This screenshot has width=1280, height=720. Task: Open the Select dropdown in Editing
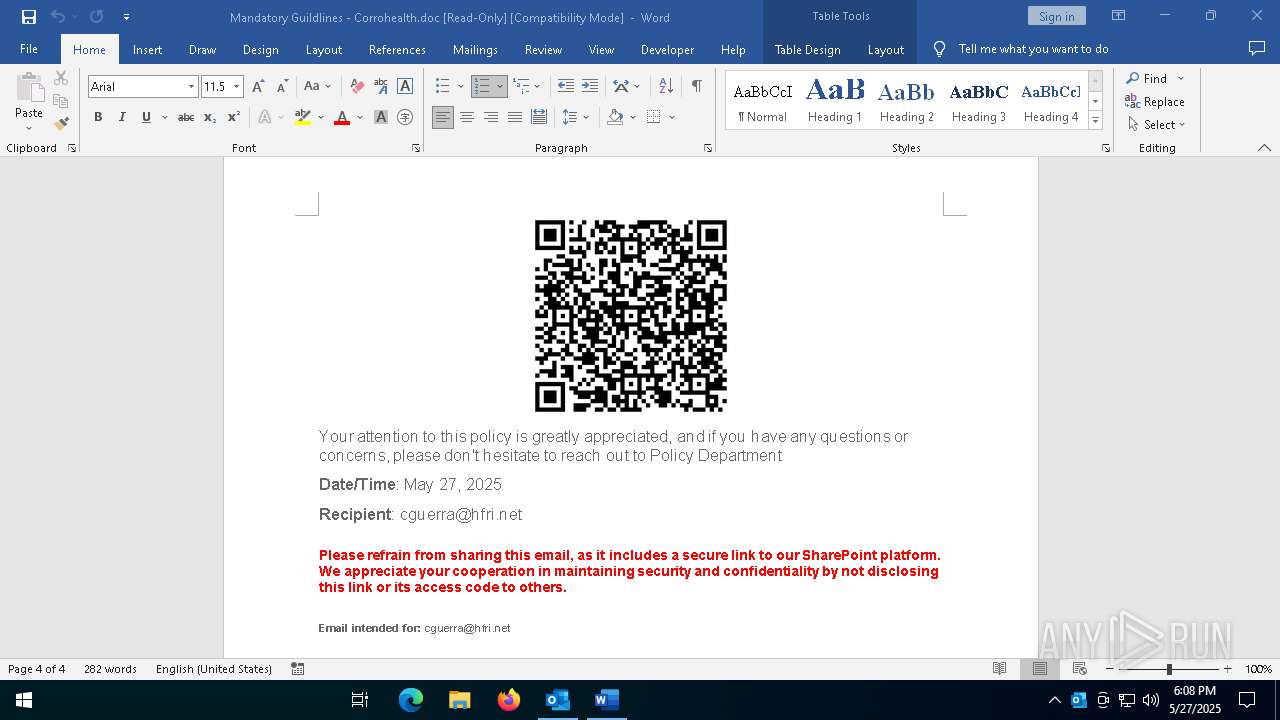1156,125
